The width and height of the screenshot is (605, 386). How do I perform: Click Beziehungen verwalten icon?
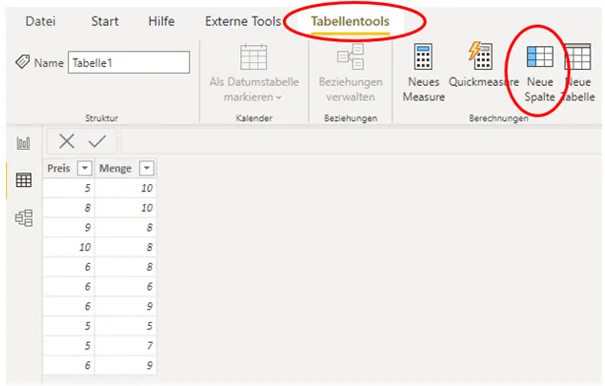click(x=350, y=57)
